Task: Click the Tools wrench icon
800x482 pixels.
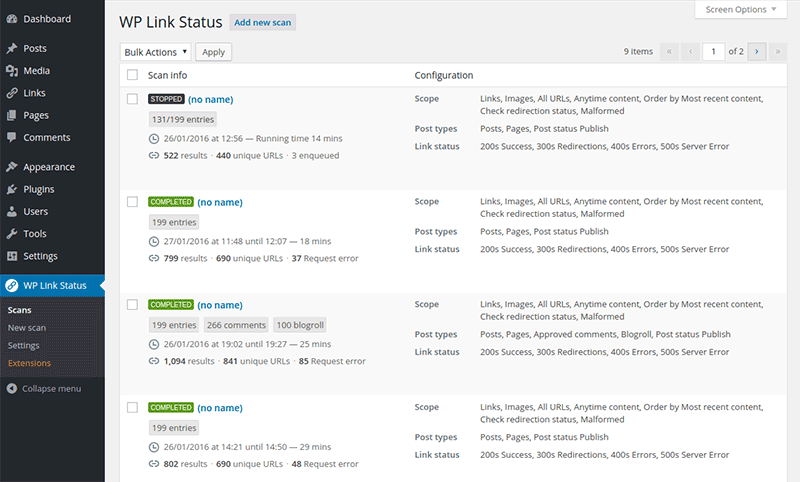Action: (11, 234)
